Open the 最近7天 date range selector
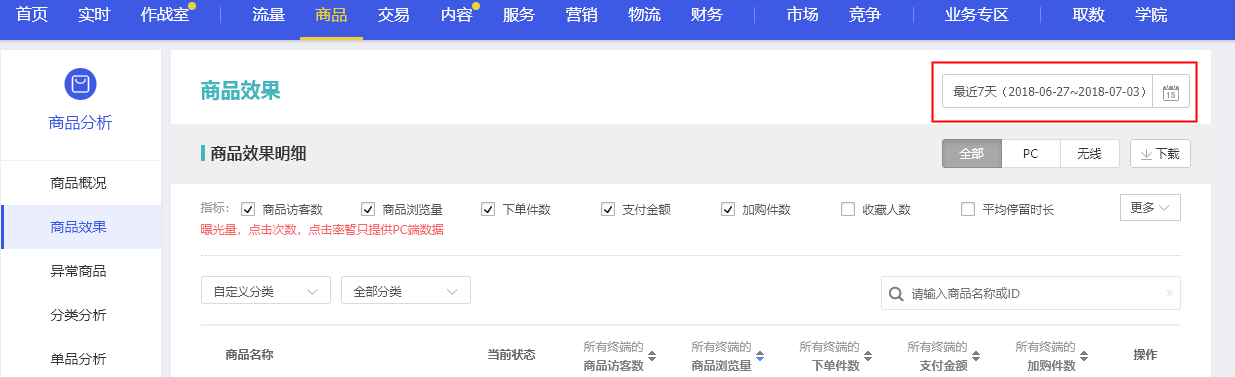The height and width of the screenshot is (377, 1235). 1048,92
